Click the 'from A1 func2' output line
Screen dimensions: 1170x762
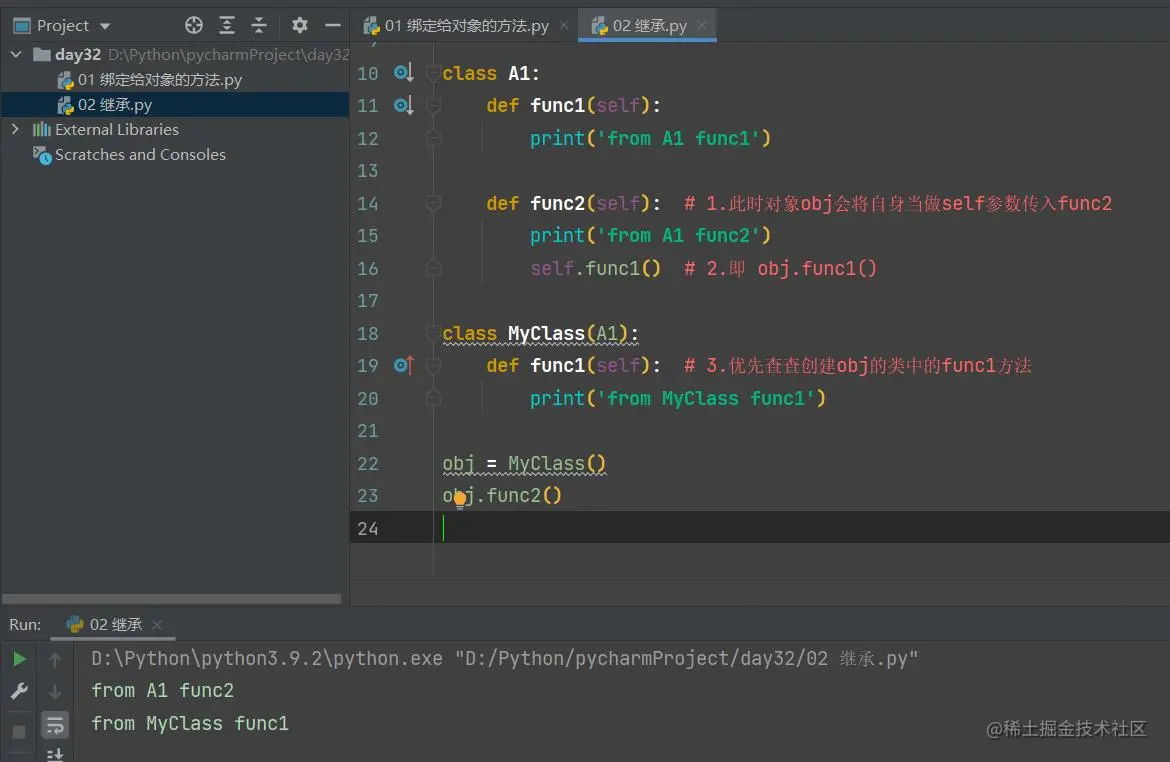coord(163,690)
